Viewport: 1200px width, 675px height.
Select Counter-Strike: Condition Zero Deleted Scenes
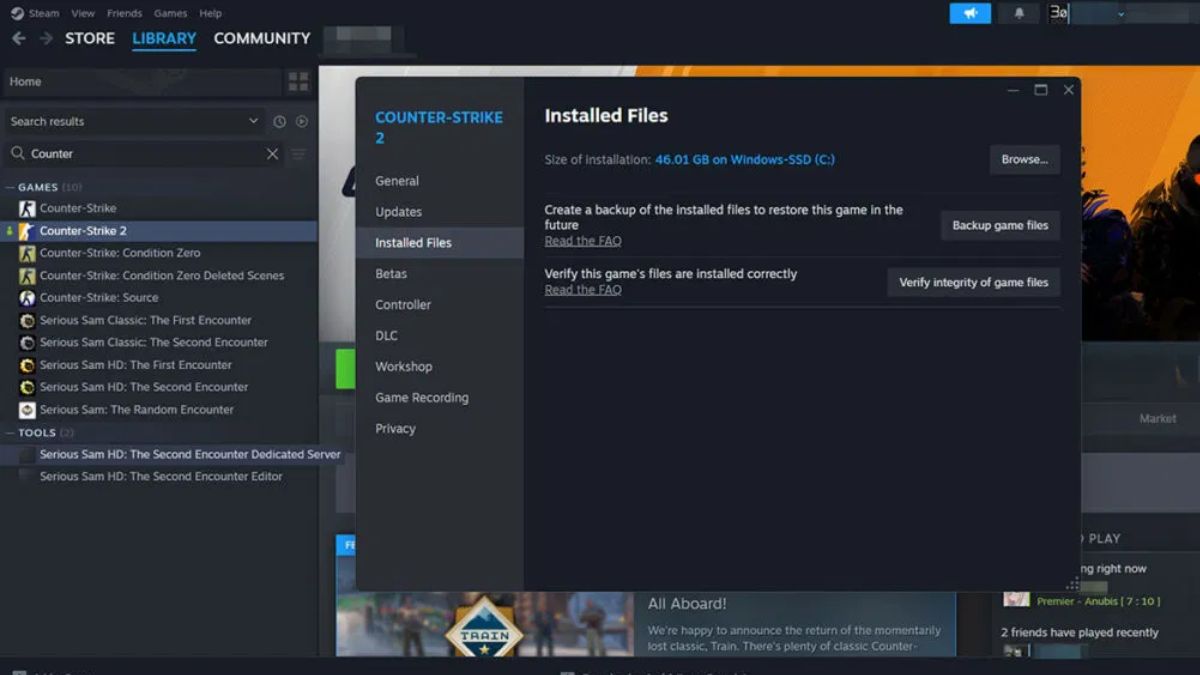point(162,276)
